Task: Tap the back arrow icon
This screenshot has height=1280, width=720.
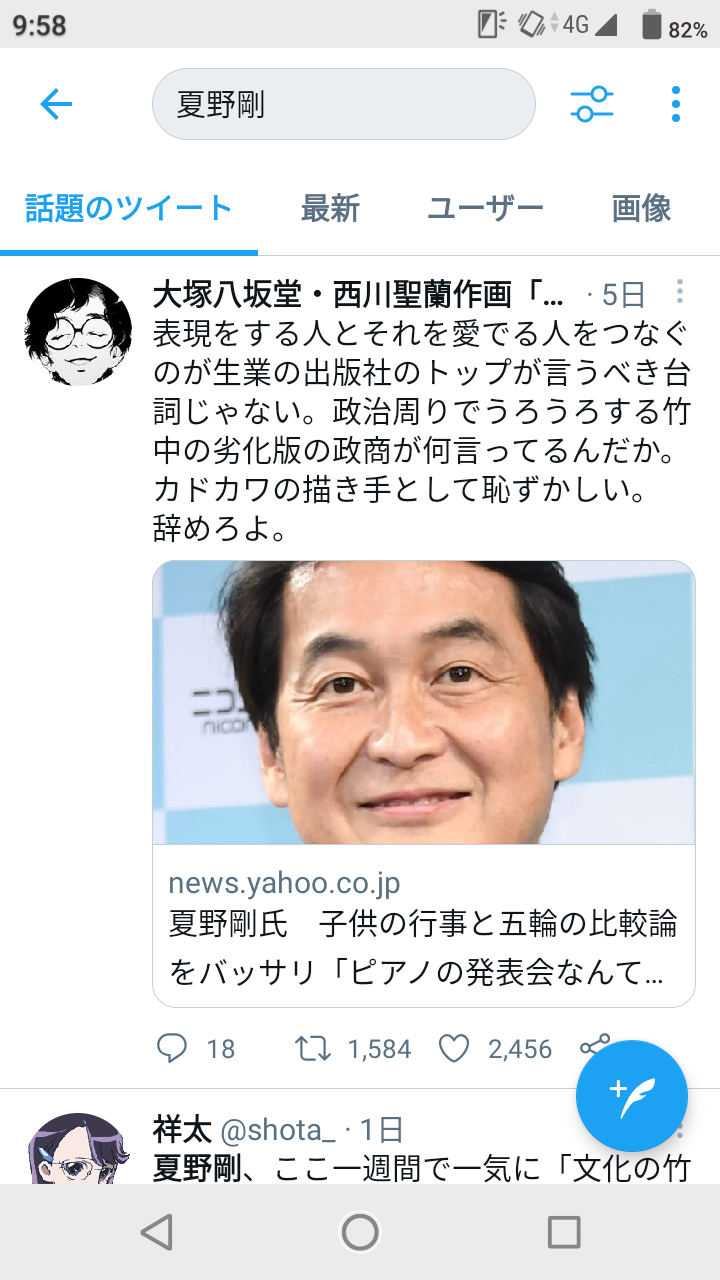Action: (x=56, y=104)
